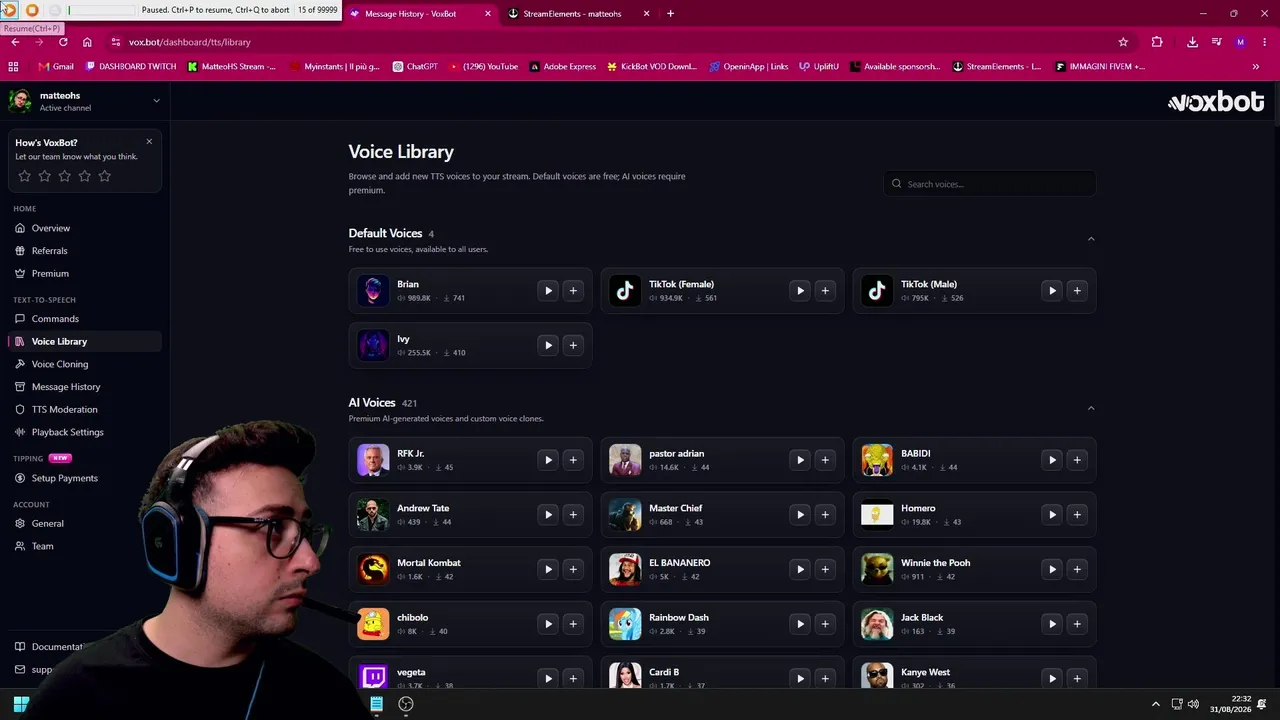Open a new browser tab

click(670, 14)
